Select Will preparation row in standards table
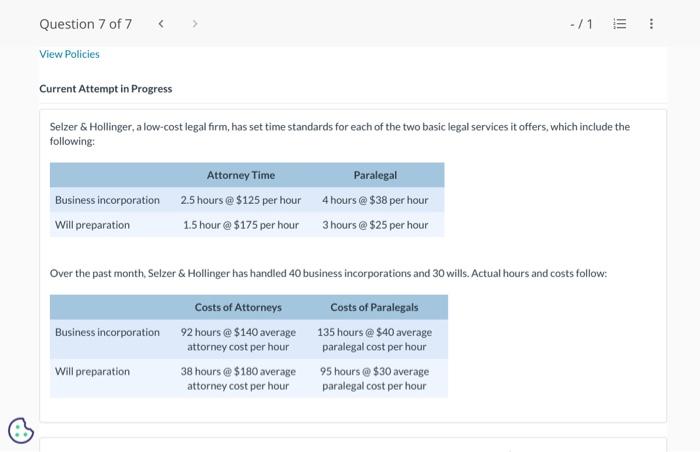 [x=247, y=225]
